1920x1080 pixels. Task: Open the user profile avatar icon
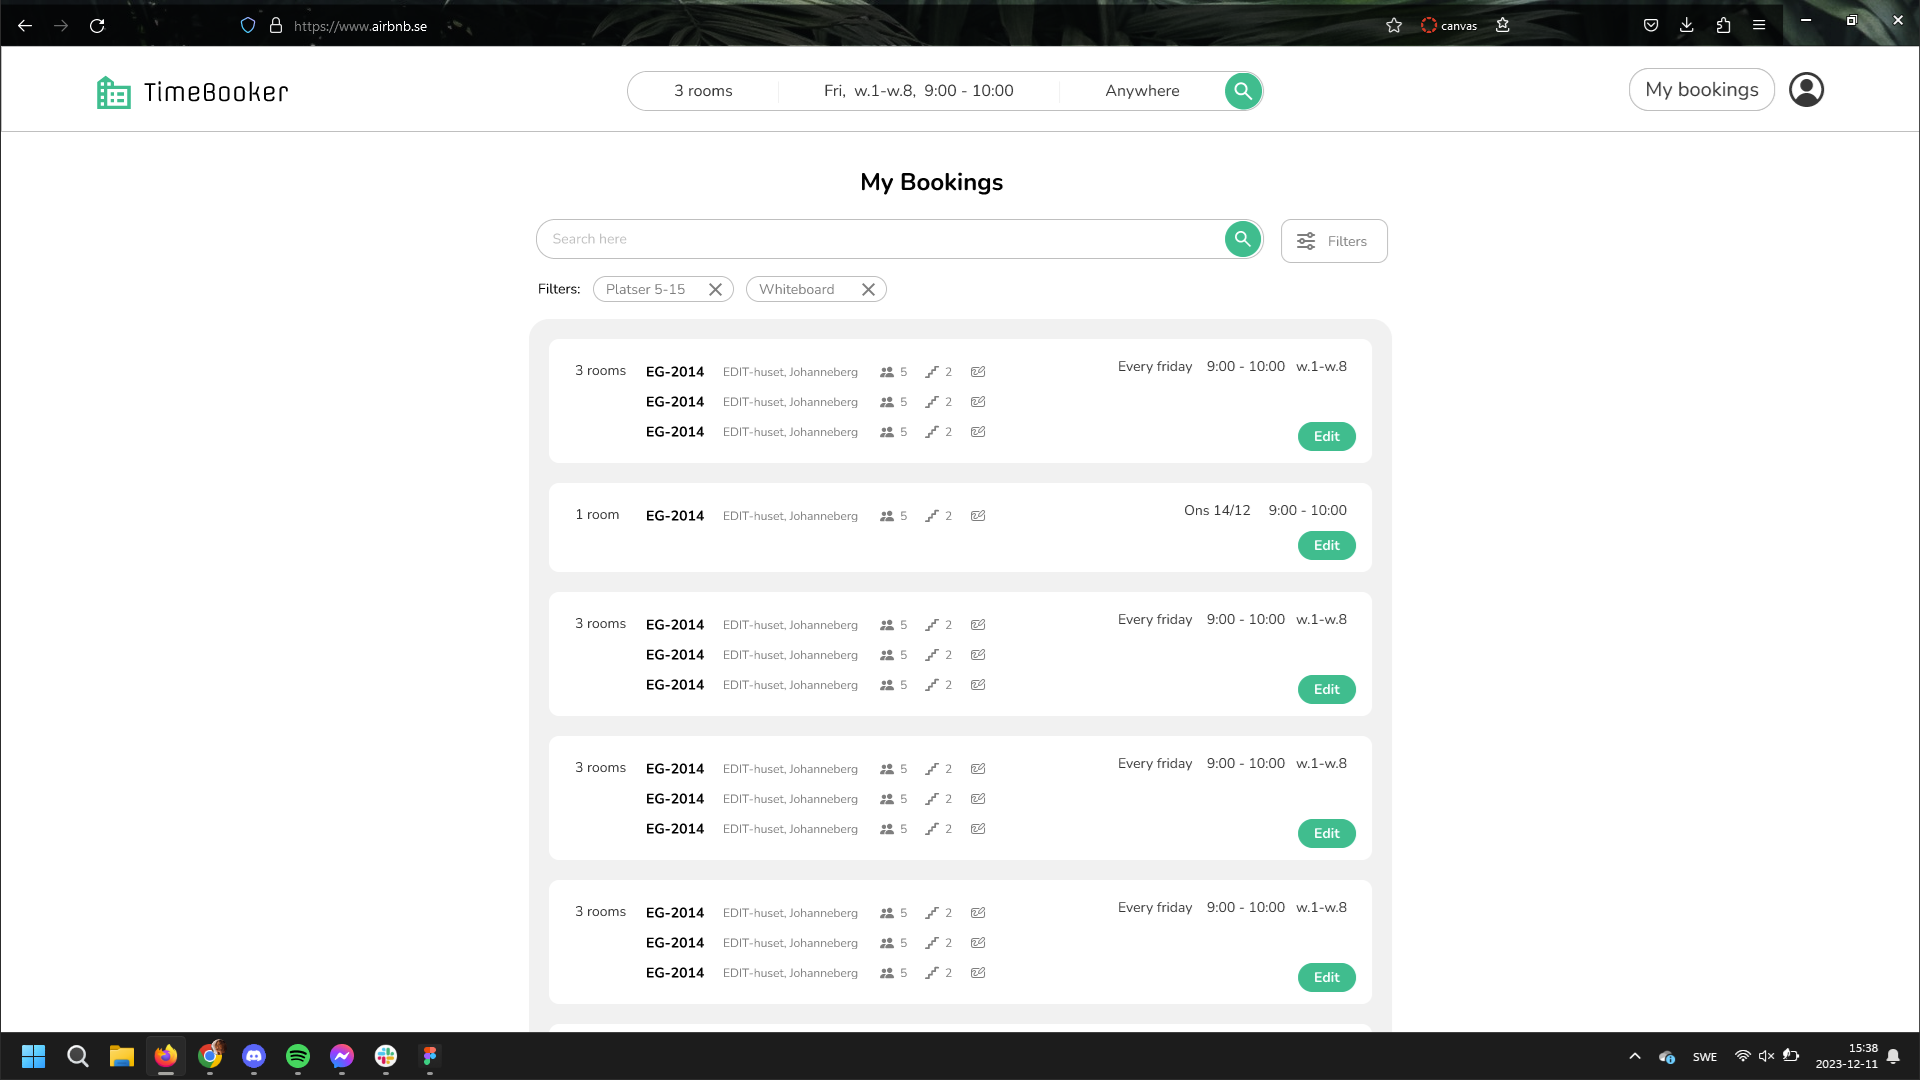point(1806,90)
